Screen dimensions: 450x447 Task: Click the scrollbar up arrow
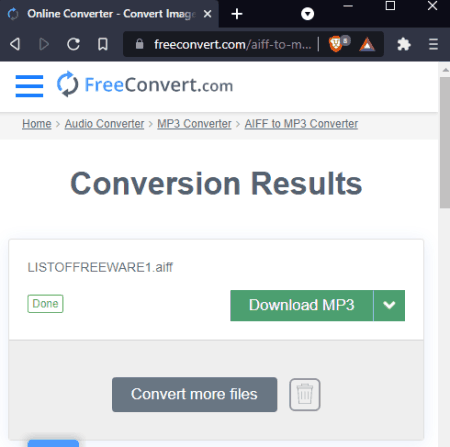pos(445,70)
